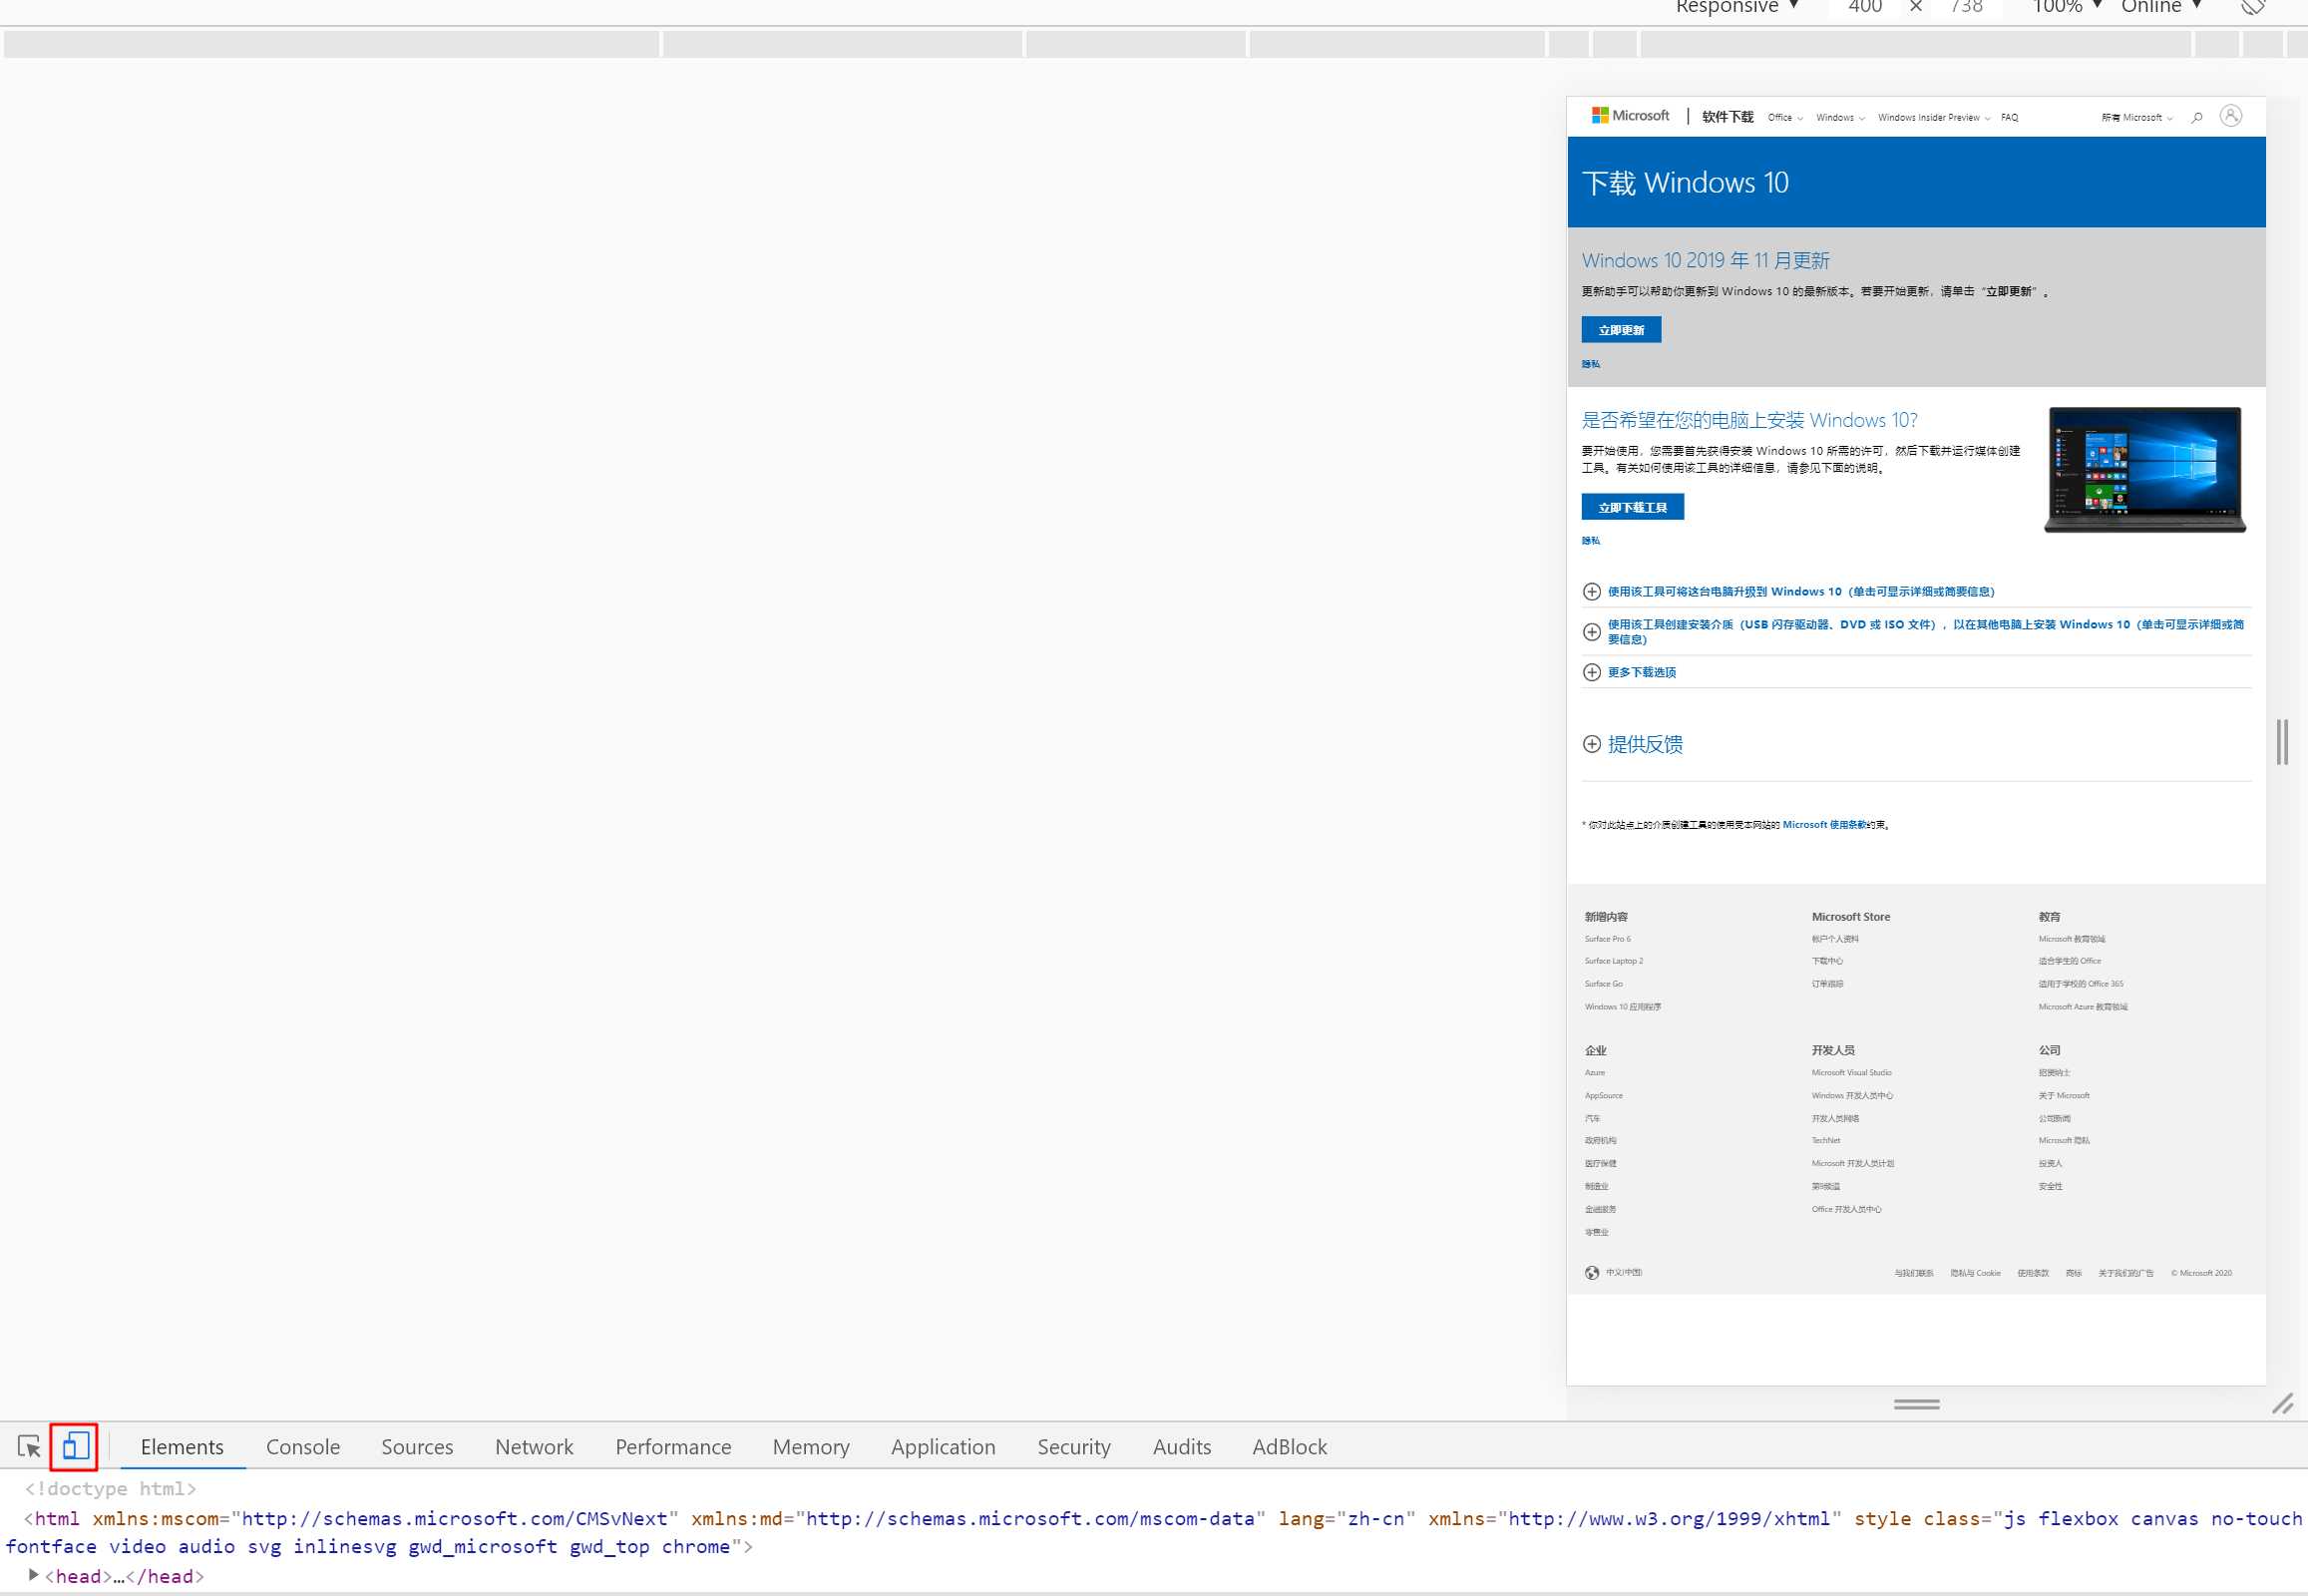Click the Microsoft Visual Studio footer link
Viewport: 2308px width, 1596px height.
1851,1073
